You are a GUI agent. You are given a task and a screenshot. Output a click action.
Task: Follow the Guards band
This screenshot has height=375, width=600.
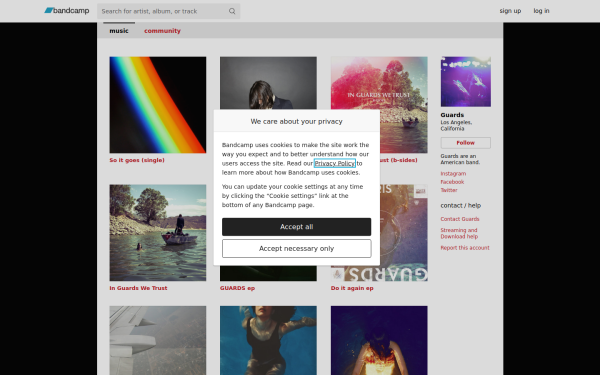point(466,143)
